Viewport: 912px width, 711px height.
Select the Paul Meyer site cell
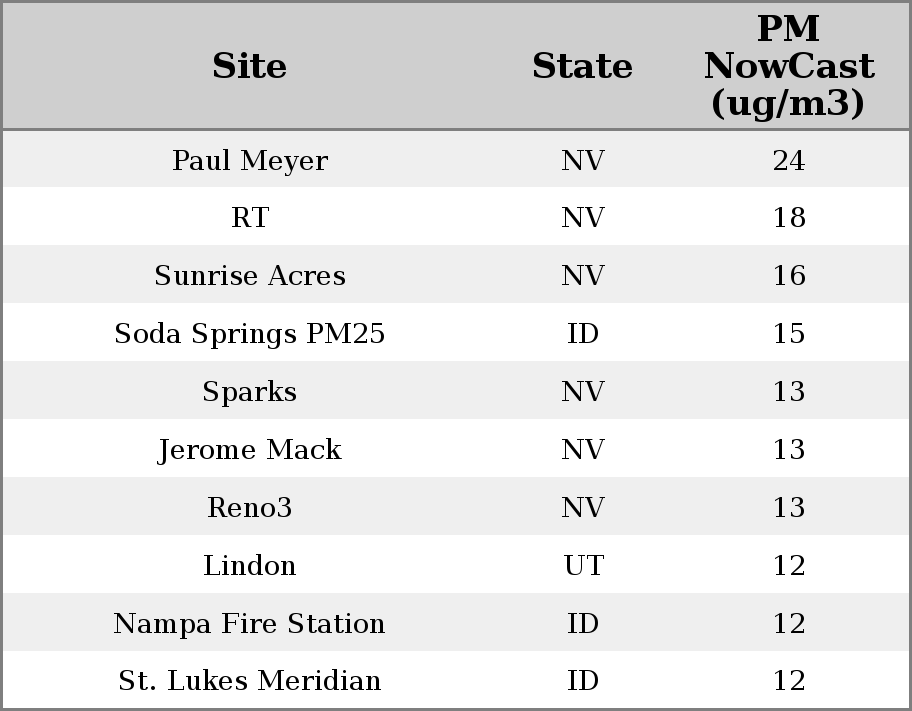(250, 161)
